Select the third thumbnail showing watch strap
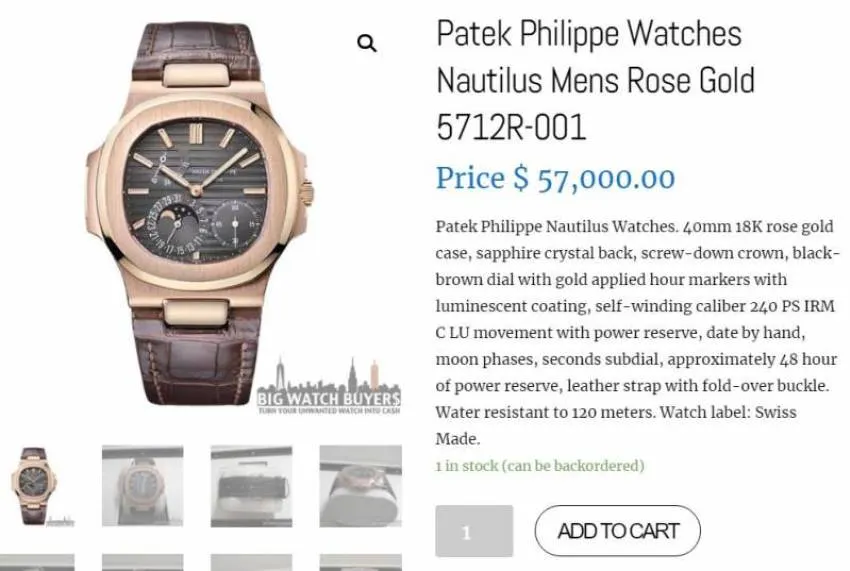 click(252, 486)
